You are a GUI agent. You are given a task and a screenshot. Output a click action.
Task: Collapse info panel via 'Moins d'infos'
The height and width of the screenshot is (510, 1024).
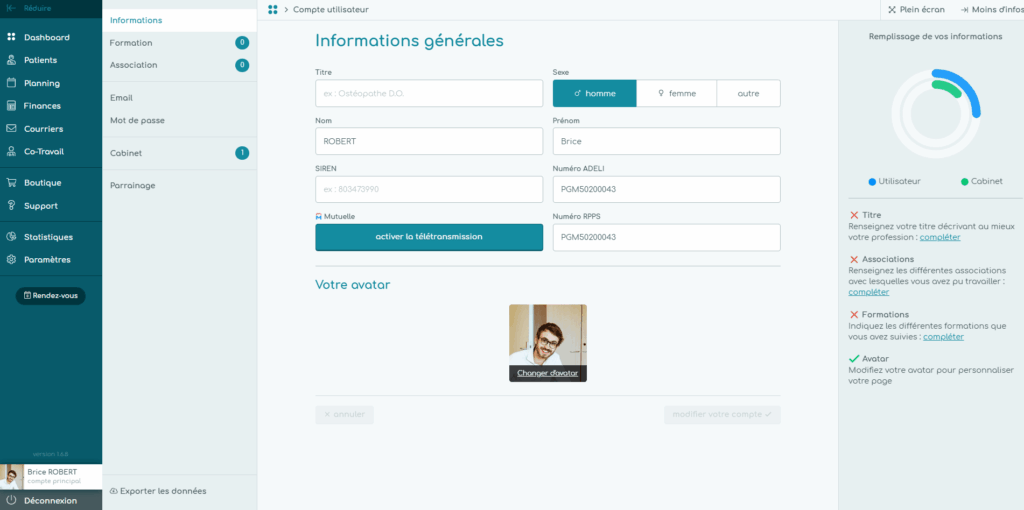click(x=989, y=10)
